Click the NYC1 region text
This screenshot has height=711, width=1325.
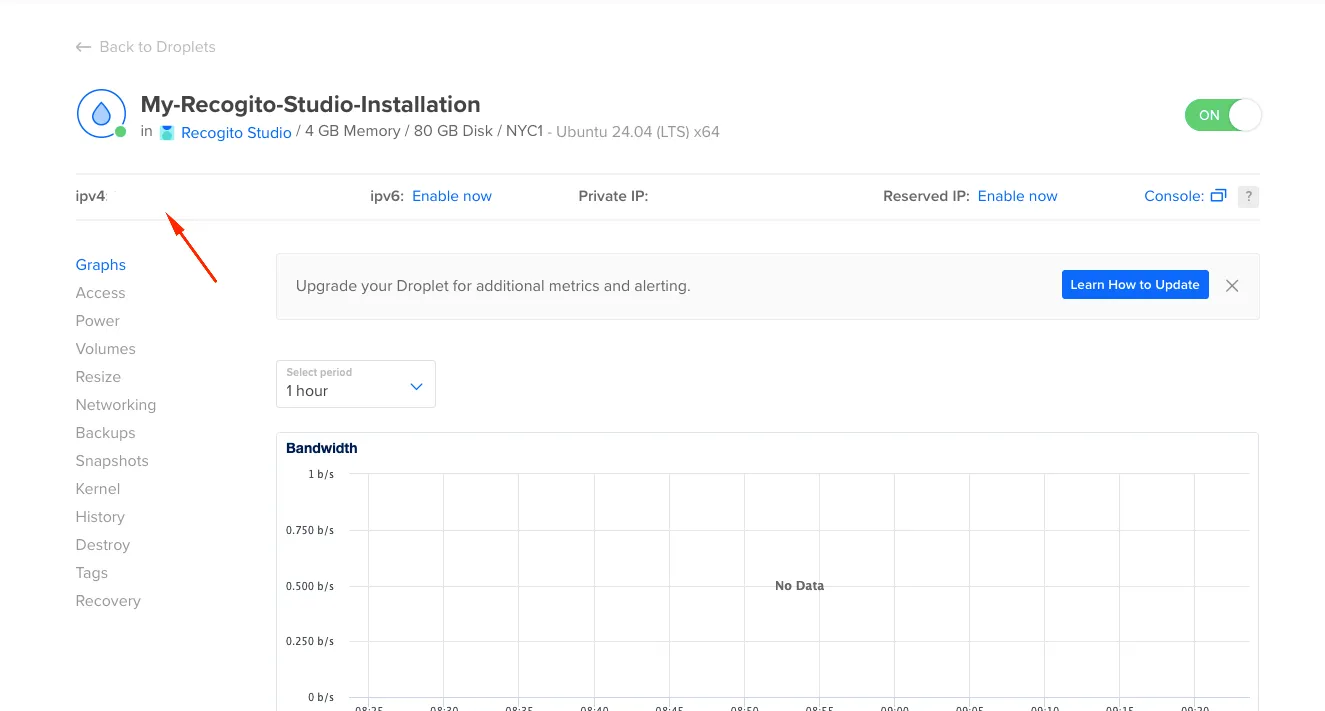pyautogui.click(x=524, y=132)
